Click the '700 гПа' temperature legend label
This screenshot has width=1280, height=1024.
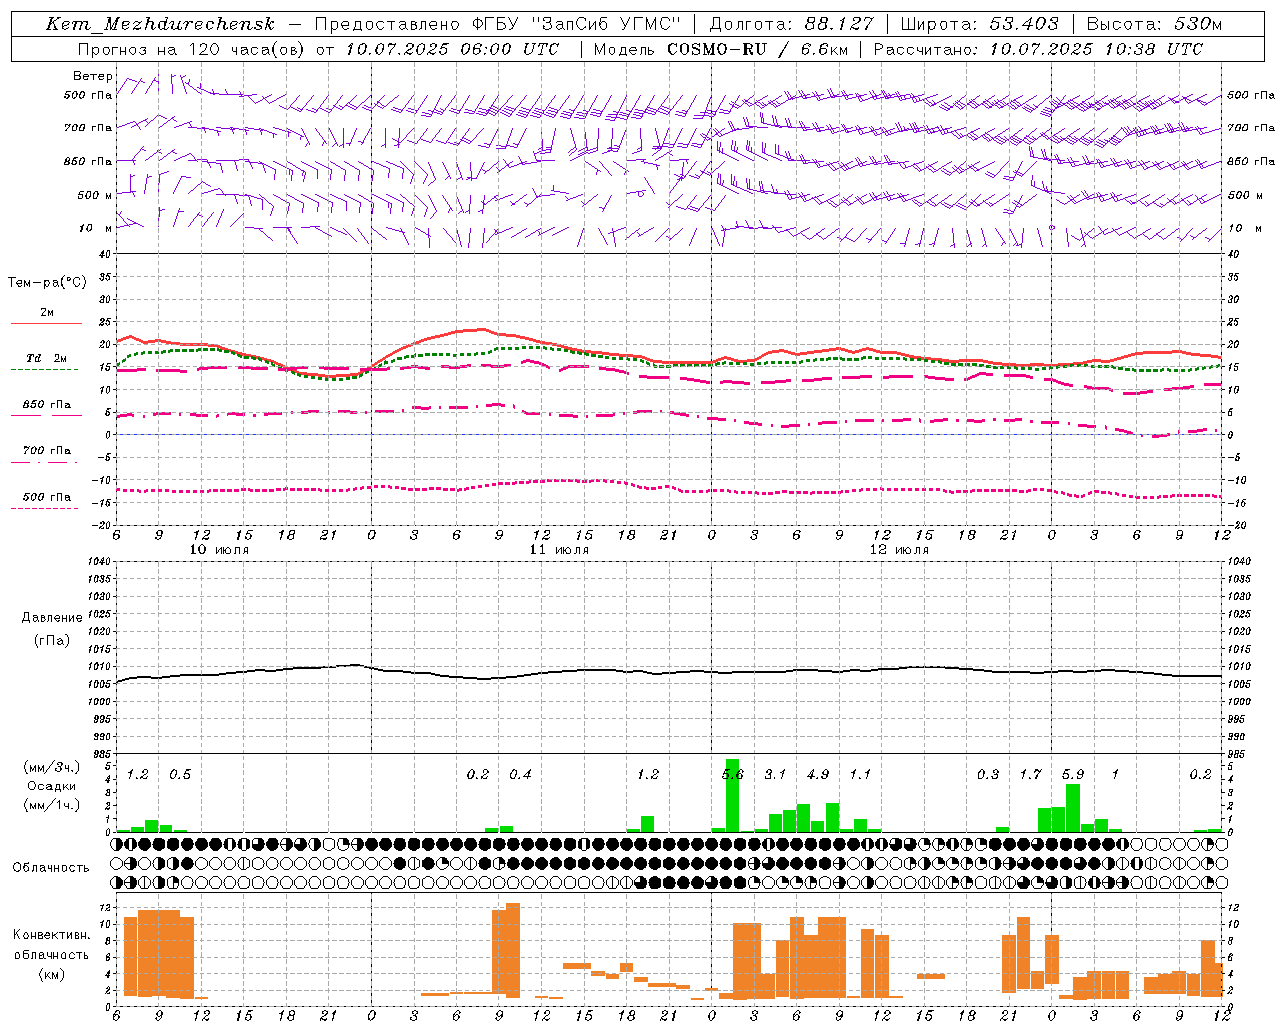[x=46, y=450]
